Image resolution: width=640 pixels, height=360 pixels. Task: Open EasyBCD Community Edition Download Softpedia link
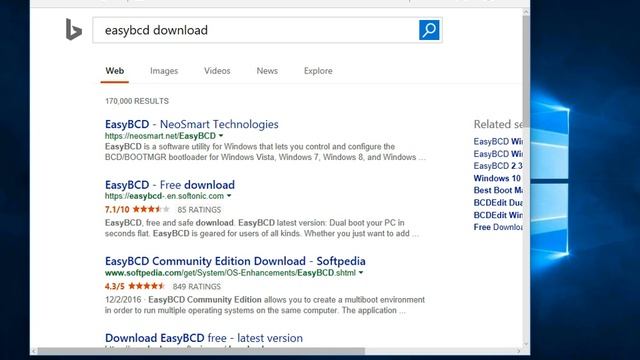click(x=235, y=261)
